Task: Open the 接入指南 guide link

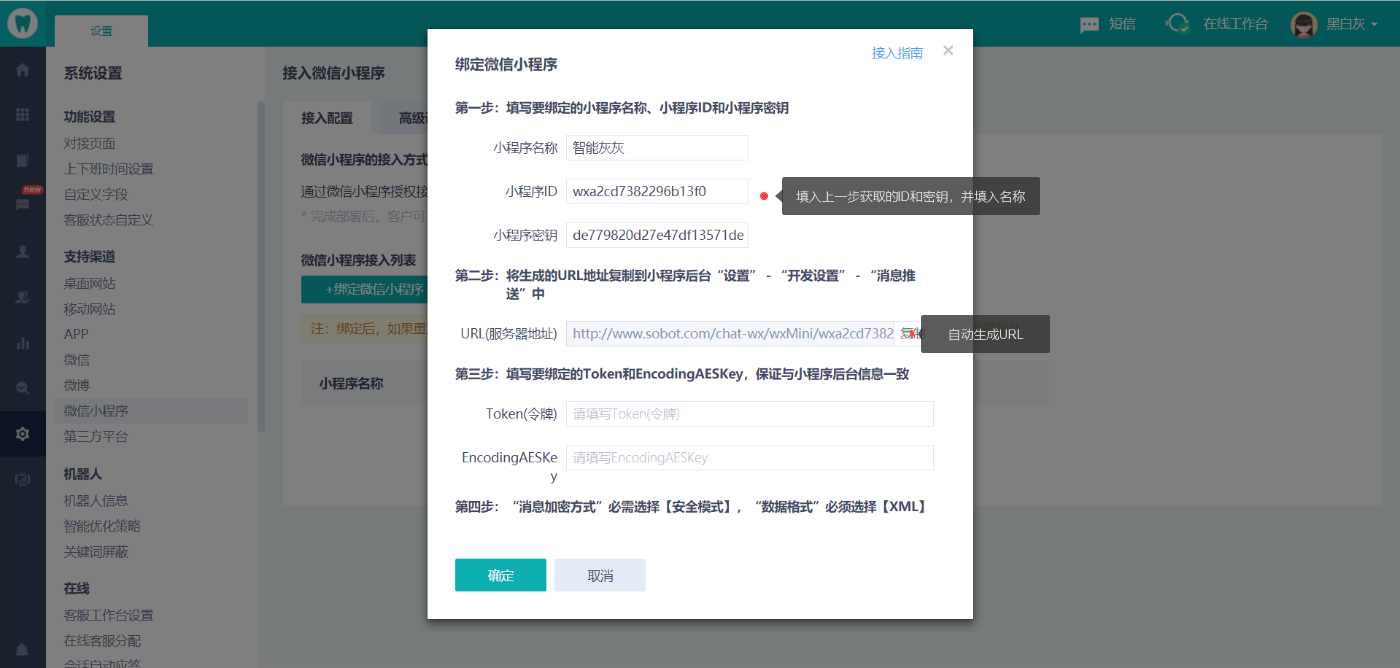Action: (x=897, y=53)
